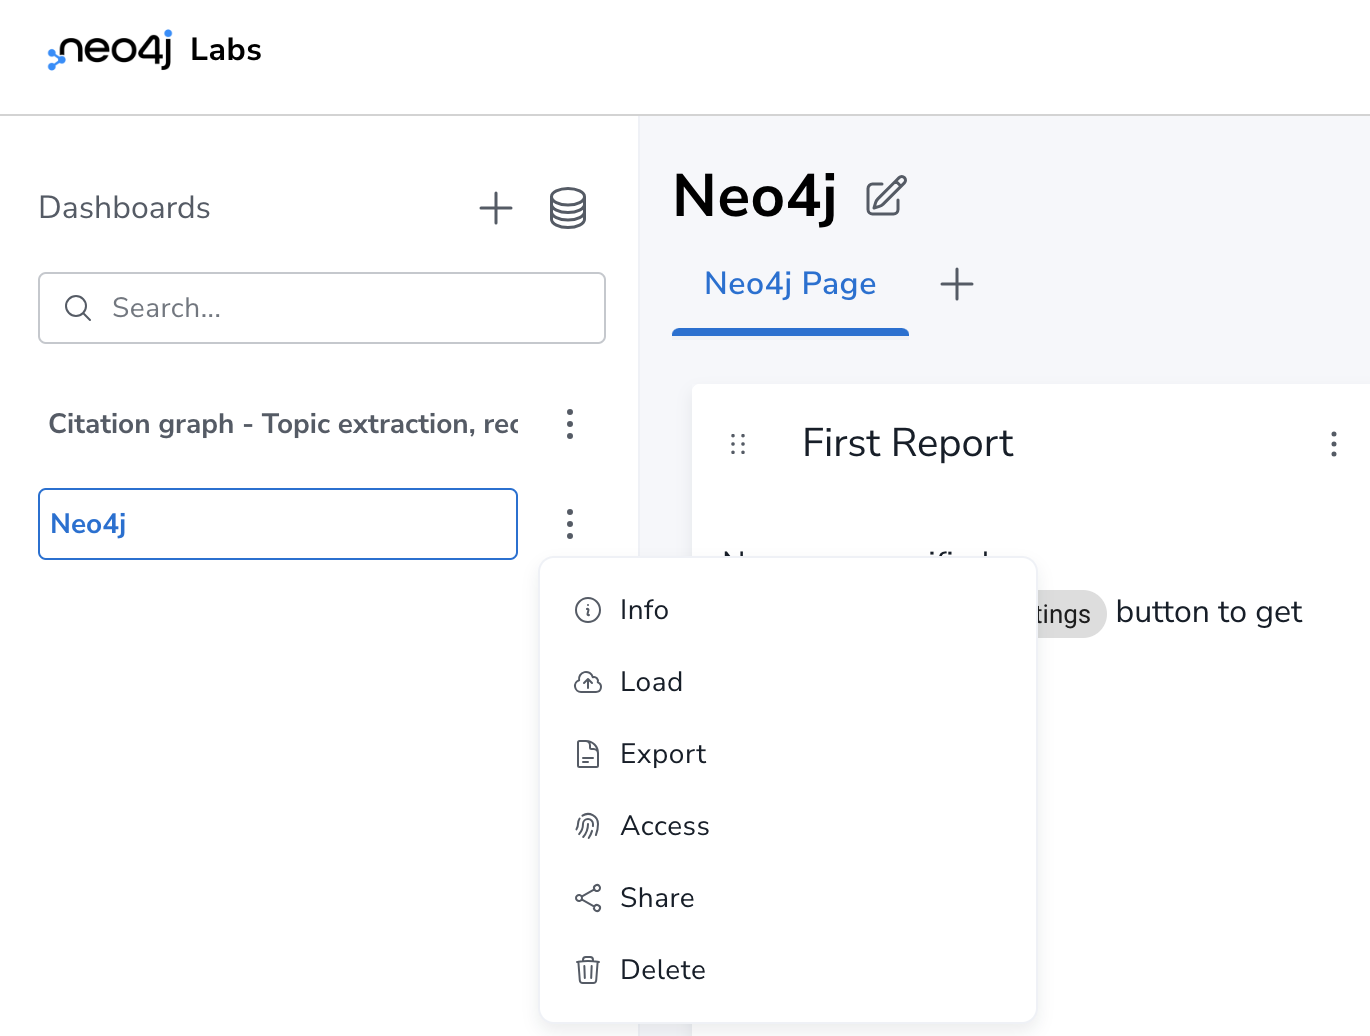Open the Citation graph dashboard
Screen dimensions: 1370x1036
pyautogui.click(x=283, y=424)
